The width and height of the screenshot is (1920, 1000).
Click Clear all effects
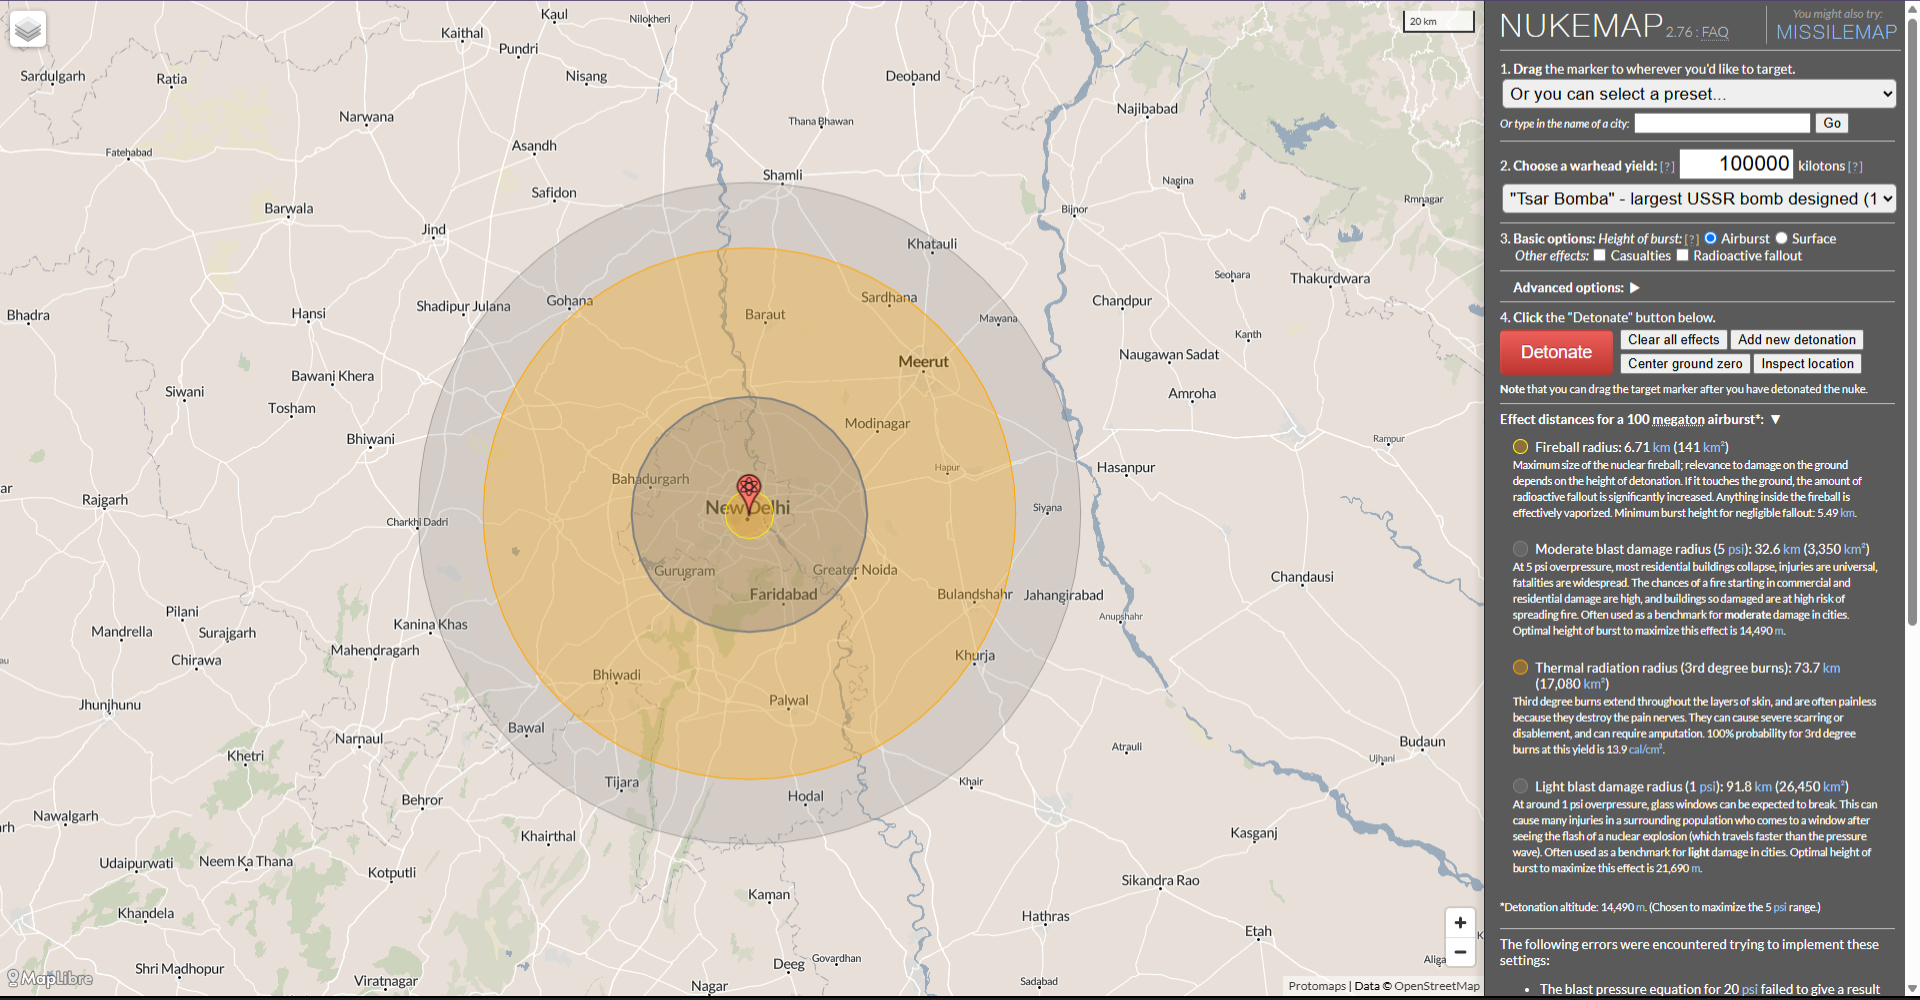1673,340
